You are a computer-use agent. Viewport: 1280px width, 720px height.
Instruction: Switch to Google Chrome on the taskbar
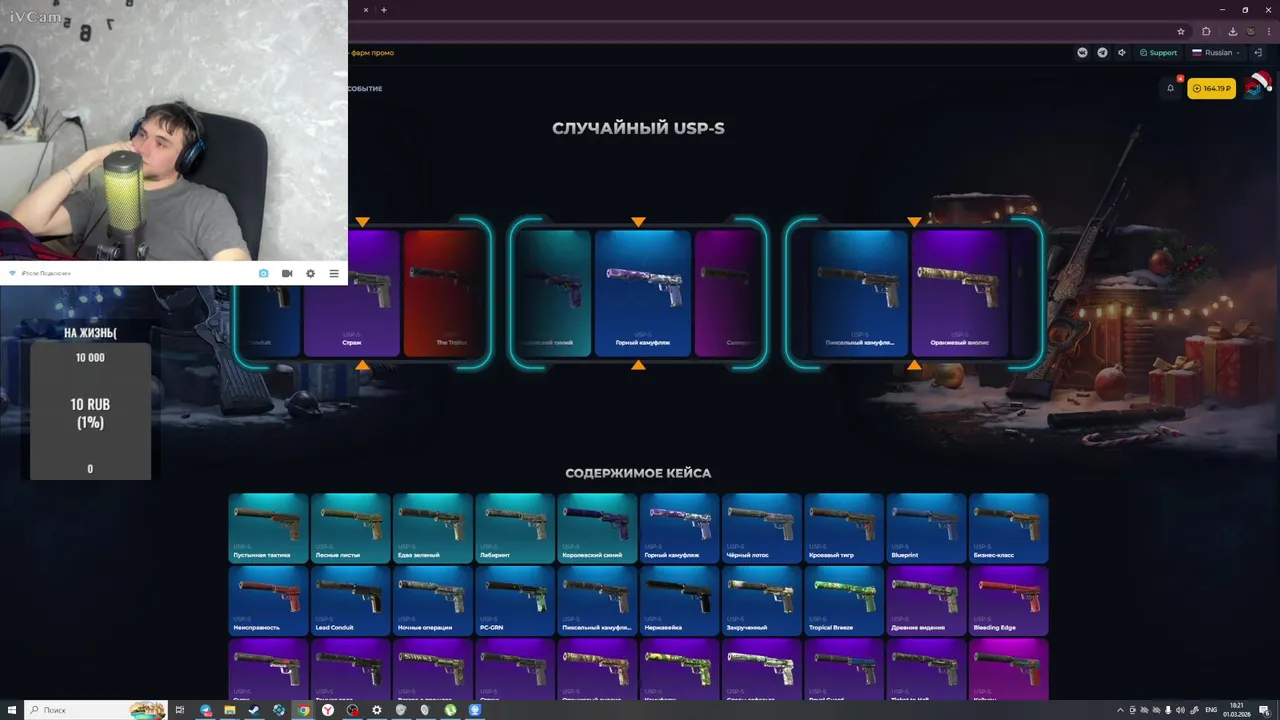[304, 710]
